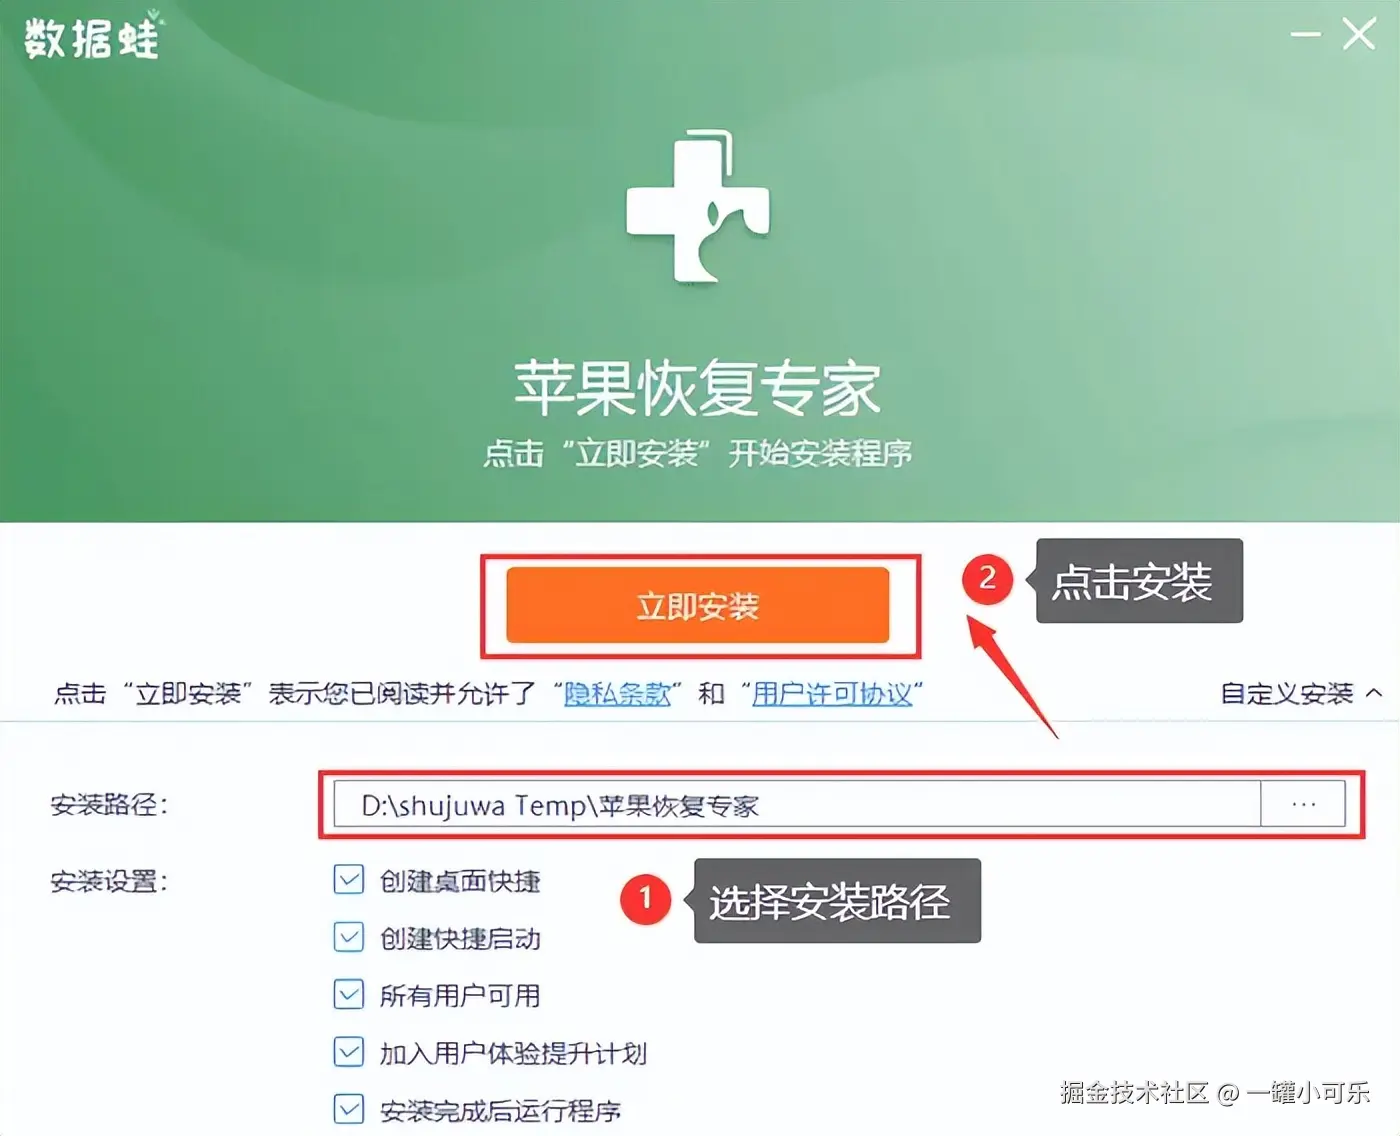Click the 安装路径 text field

[797, 804]
